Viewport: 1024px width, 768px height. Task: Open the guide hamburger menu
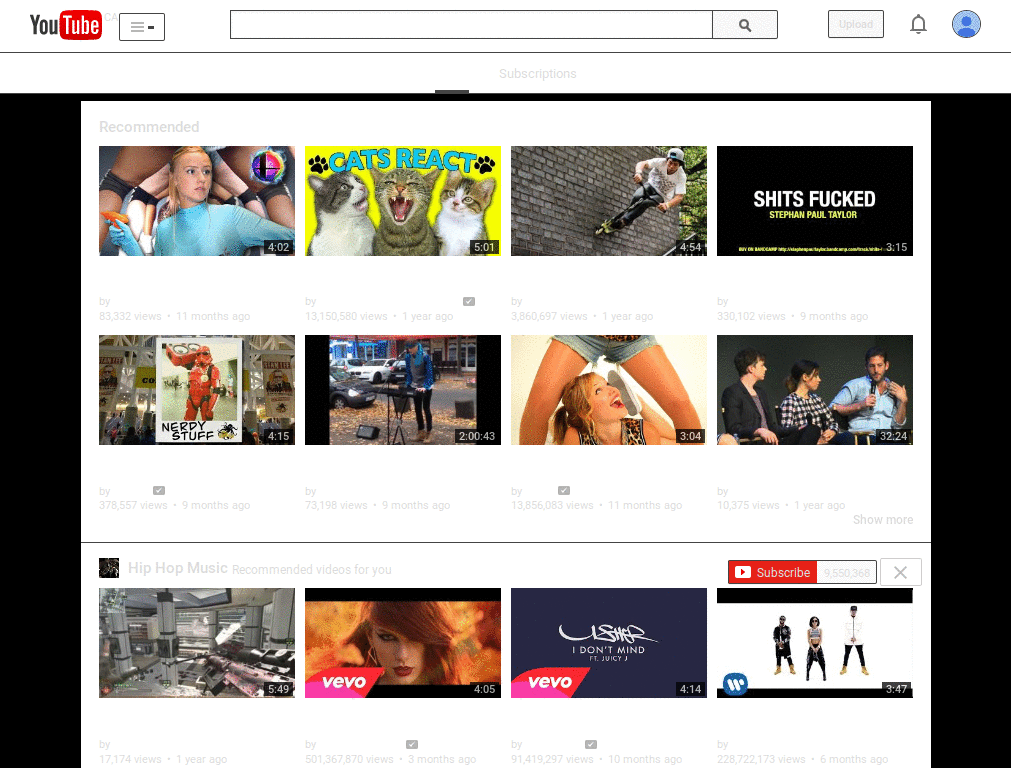(x=142, y=27)
